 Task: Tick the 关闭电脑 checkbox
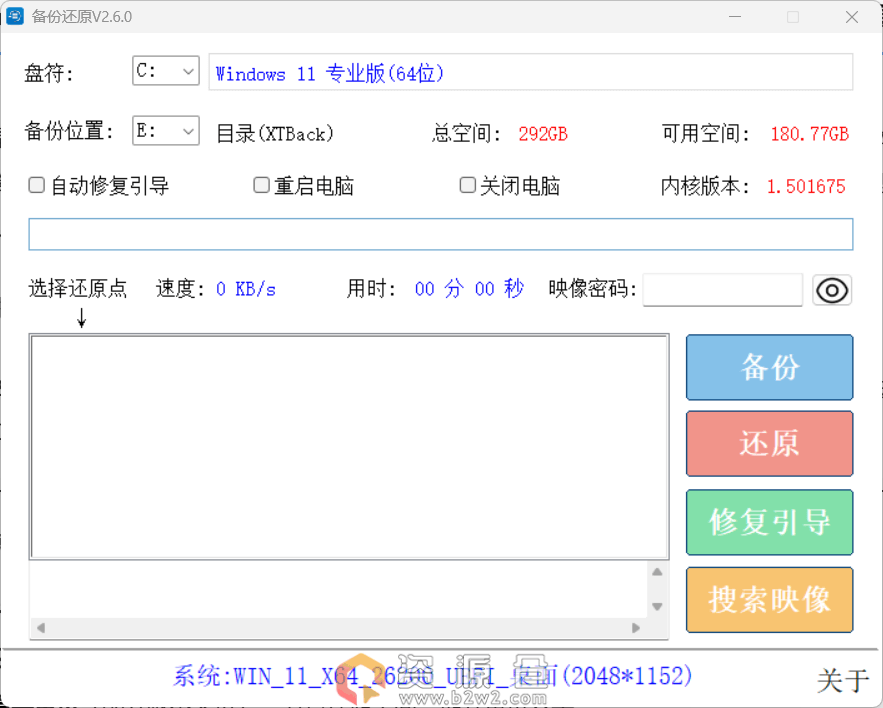467,185
